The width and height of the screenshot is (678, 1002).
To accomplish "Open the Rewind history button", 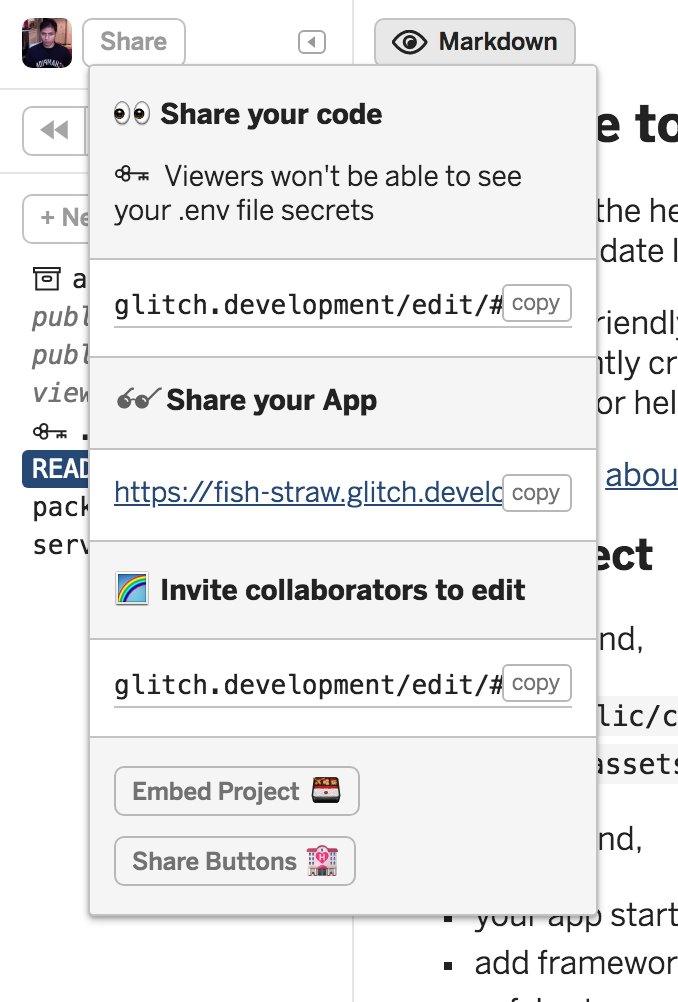I will tap(54, 130).
